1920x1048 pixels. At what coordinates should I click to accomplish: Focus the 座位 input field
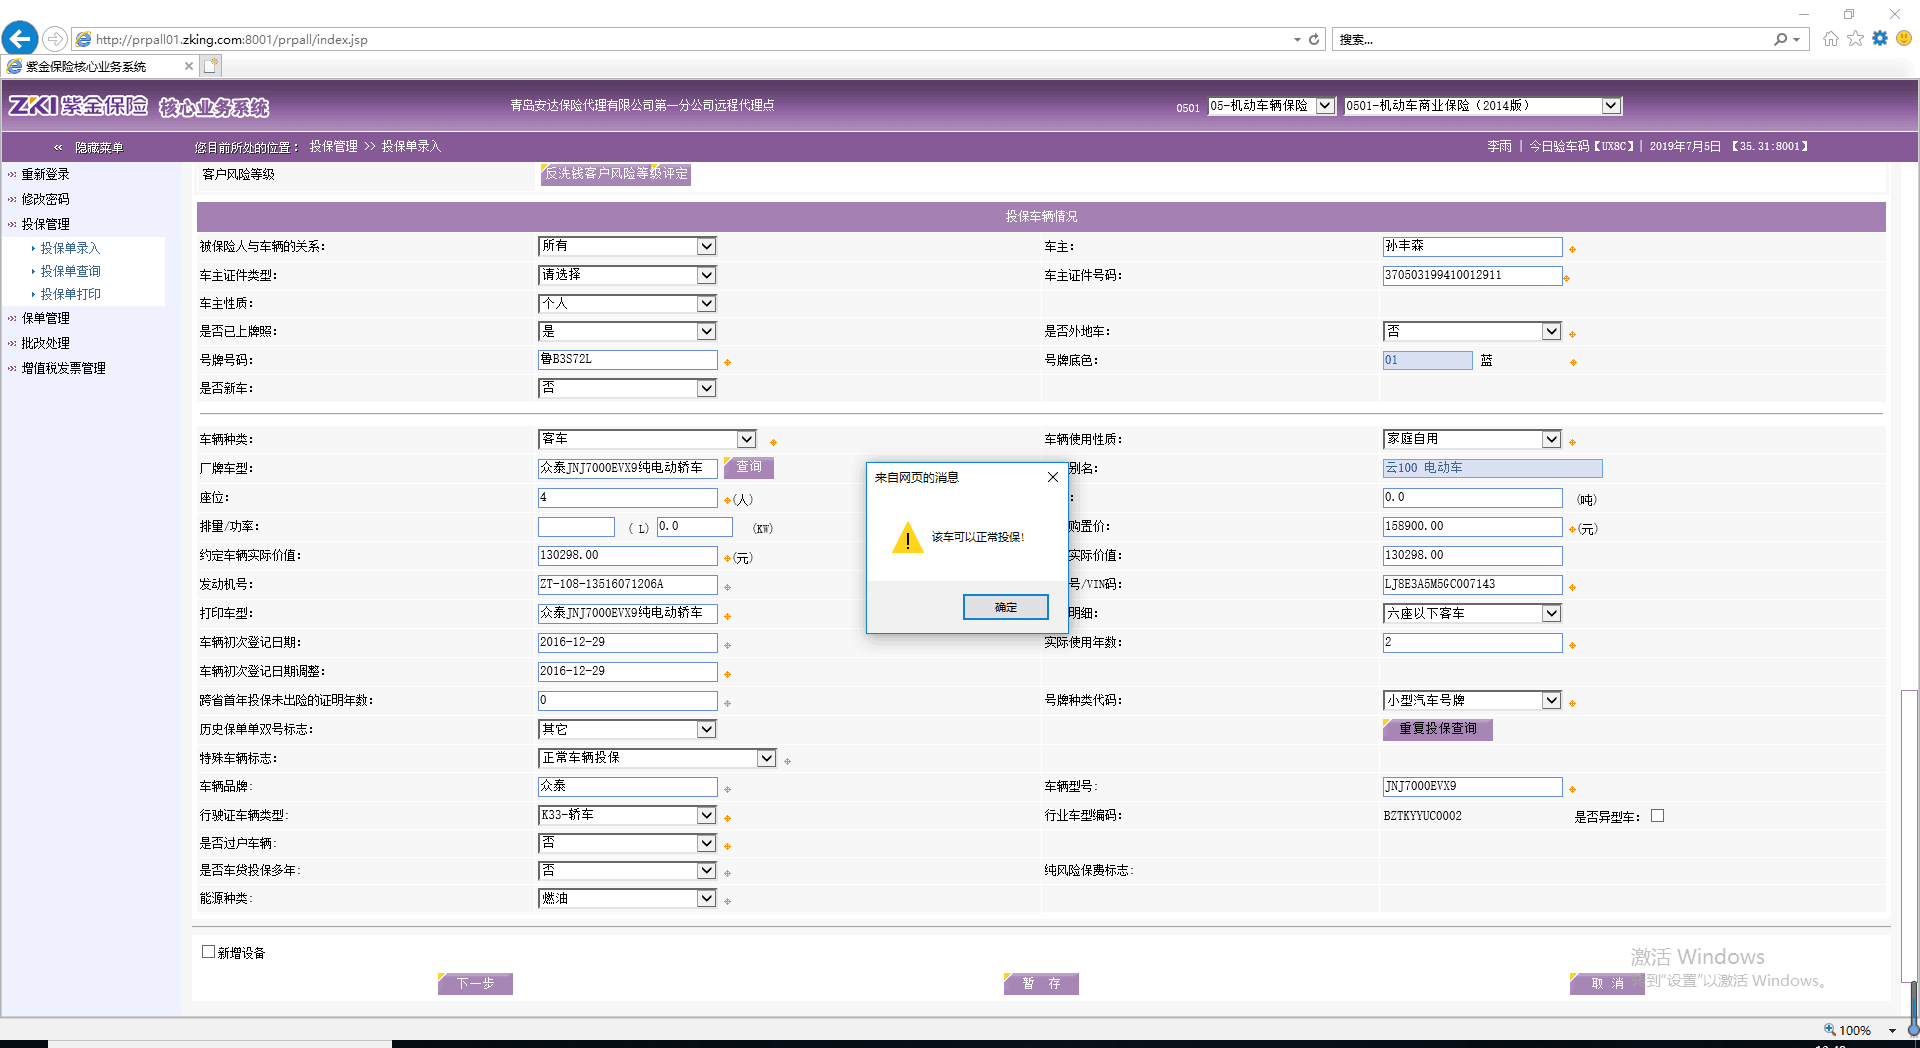[x=627, y=497]
